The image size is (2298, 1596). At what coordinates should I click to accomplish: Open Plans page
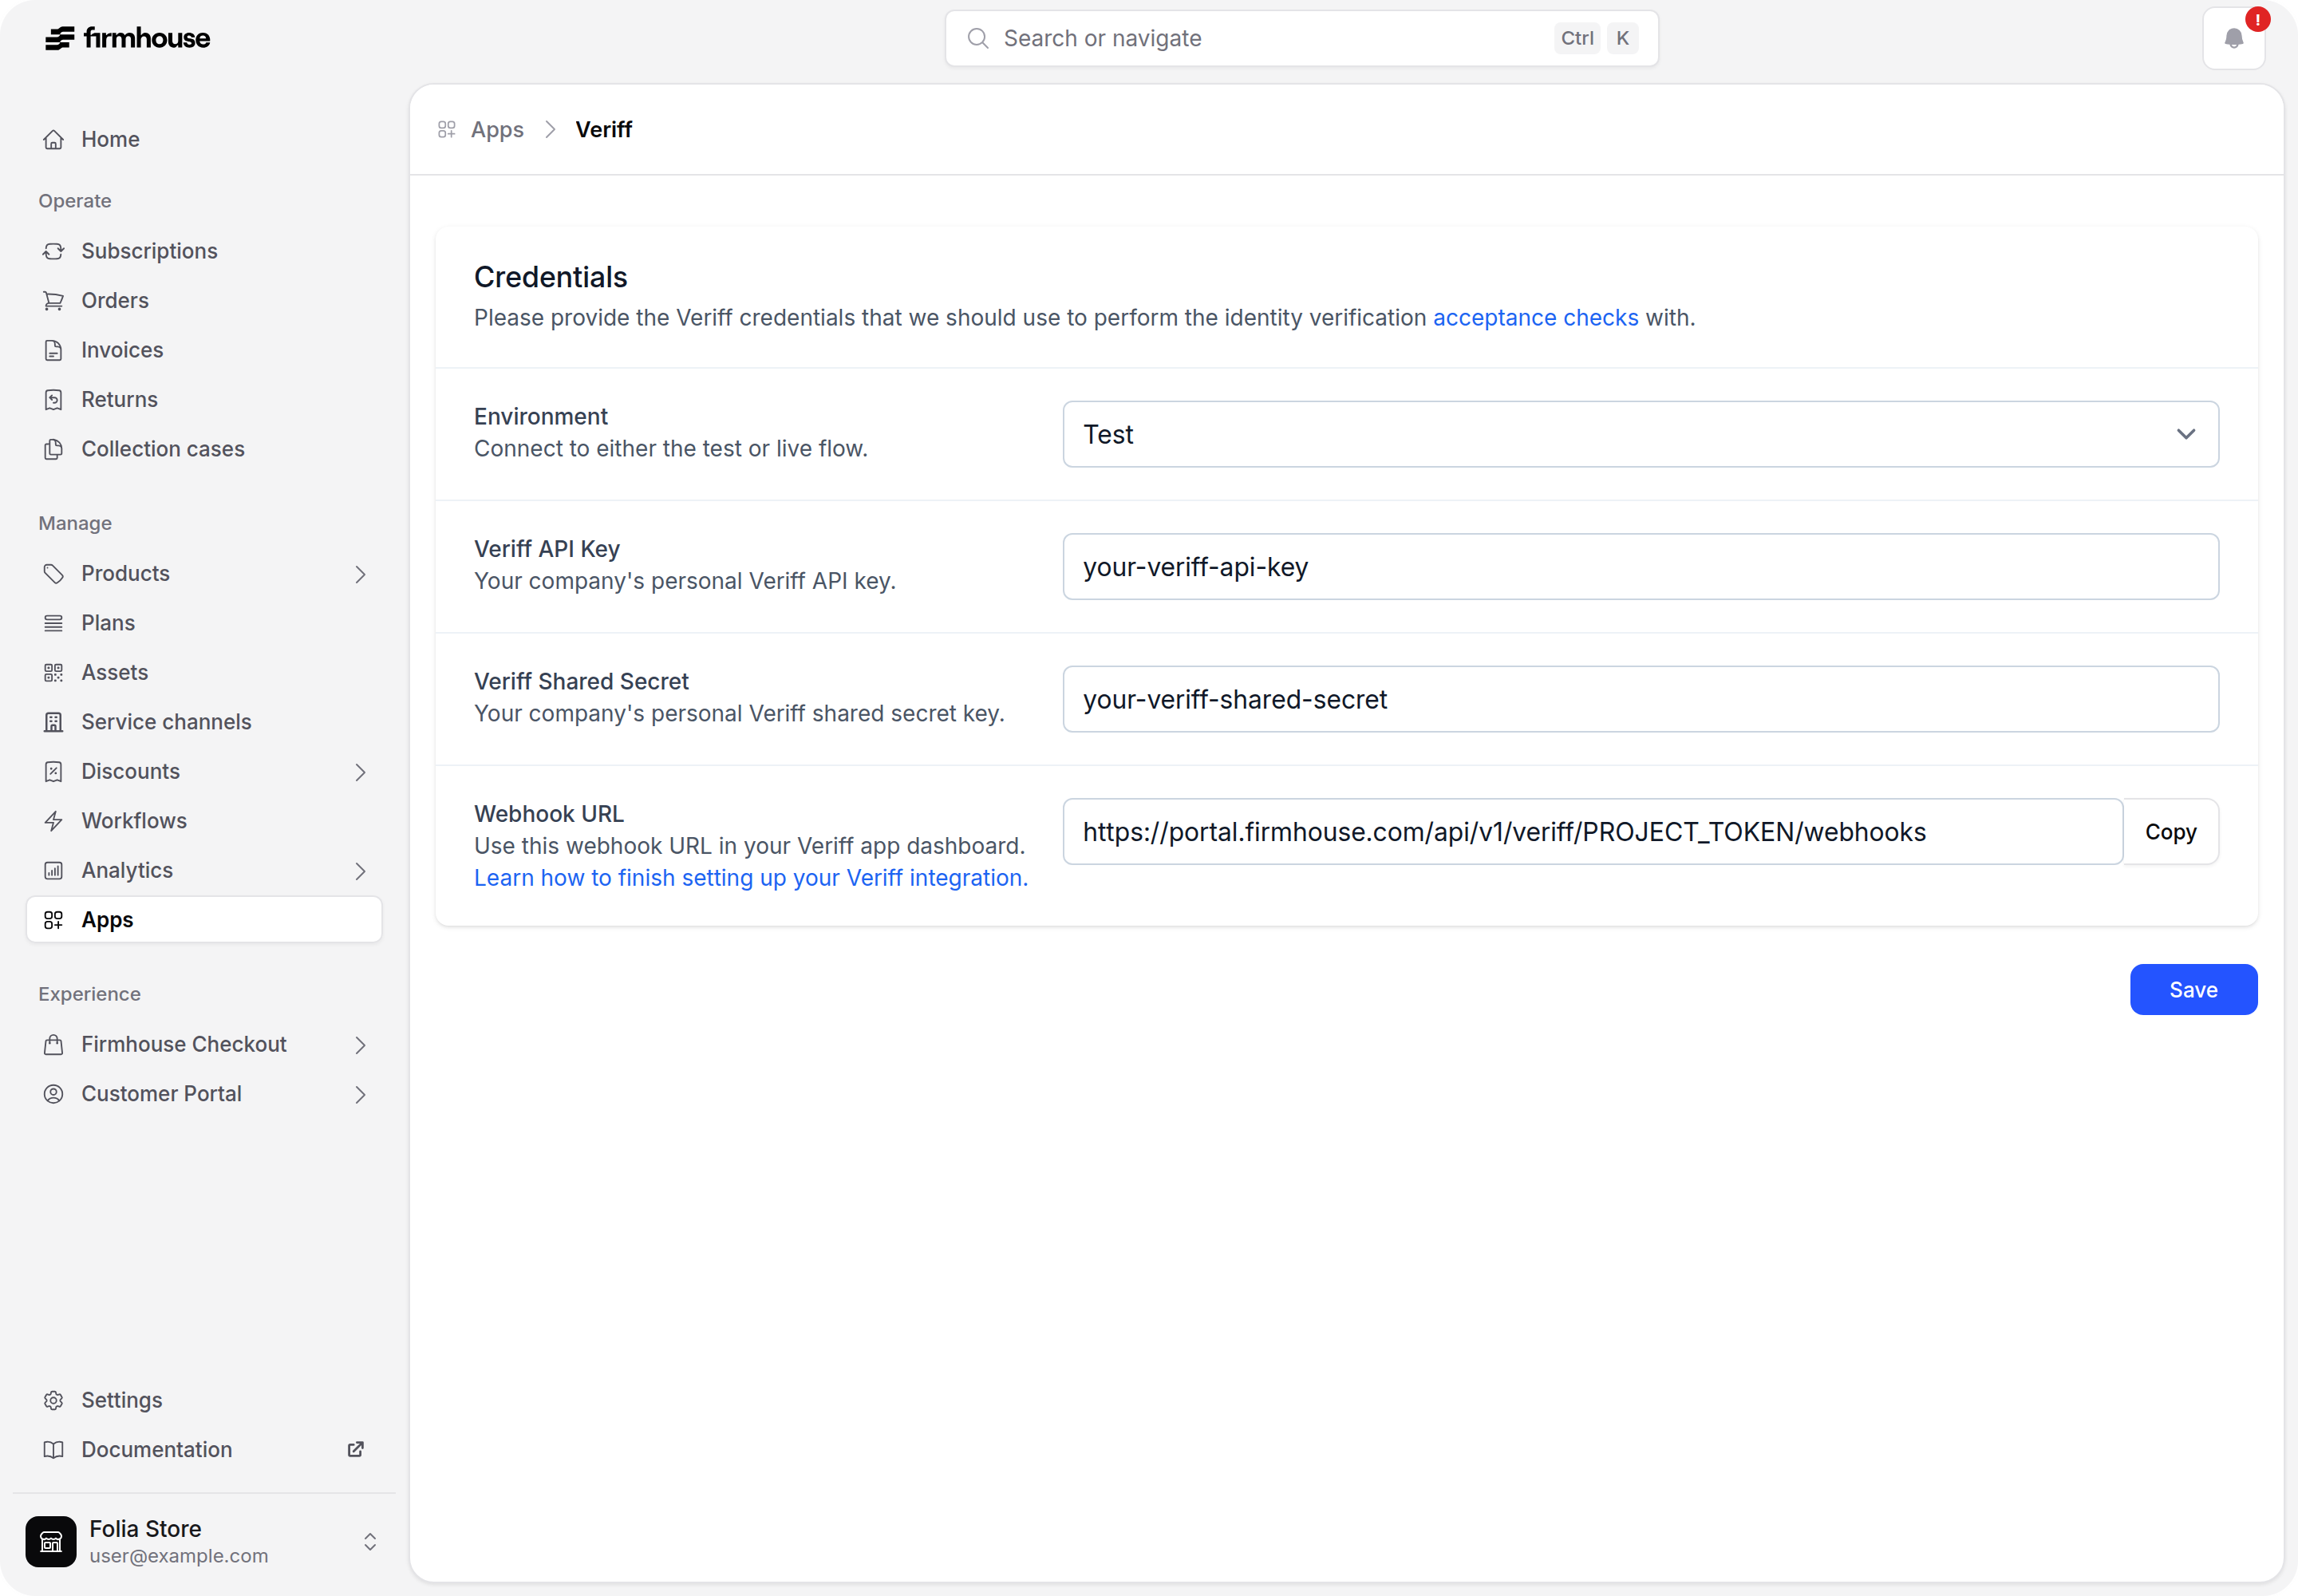point(204,623)
